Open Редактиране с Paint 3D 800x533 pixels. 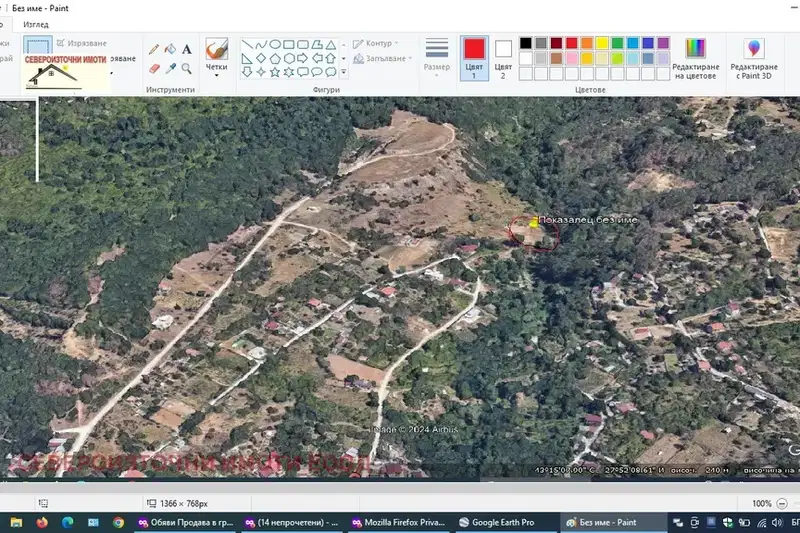click(754, 59)
